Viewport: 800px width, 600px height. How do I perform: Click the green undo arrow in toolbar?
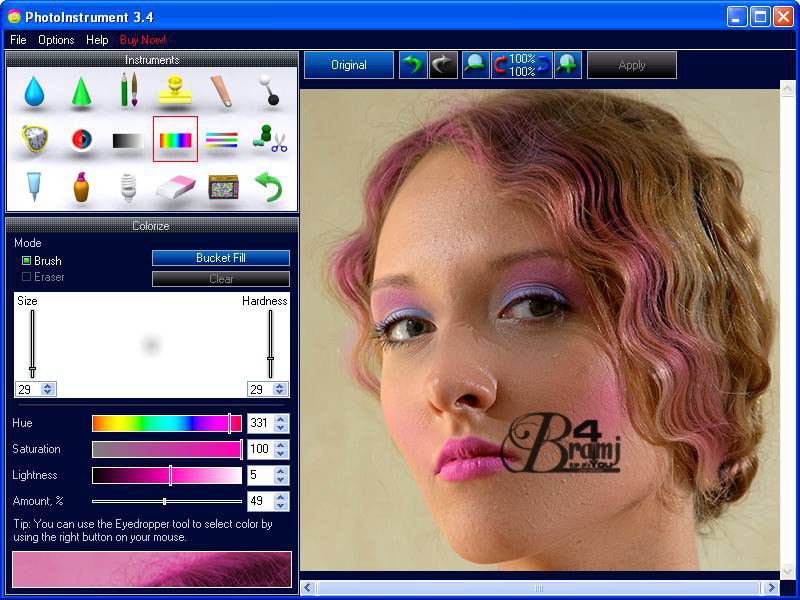point(412,65)
